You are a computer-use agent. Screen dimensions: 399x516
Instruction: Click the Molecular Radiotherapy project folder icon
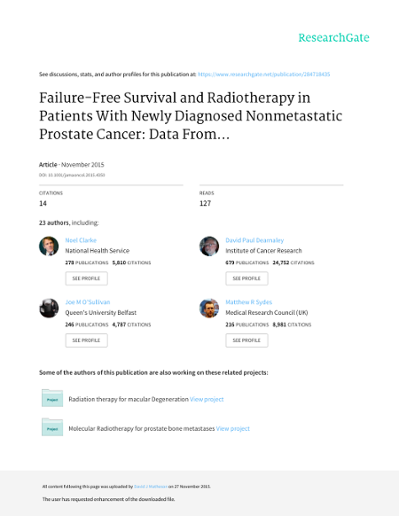[x=52, y=427]
